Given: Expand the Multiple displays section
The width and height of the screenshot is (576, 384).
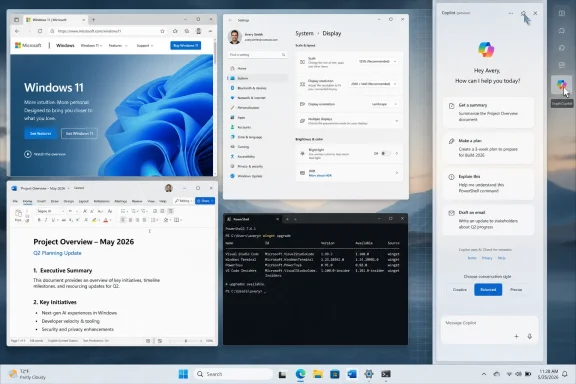Looking at the screenshot, I should (396, 121).
